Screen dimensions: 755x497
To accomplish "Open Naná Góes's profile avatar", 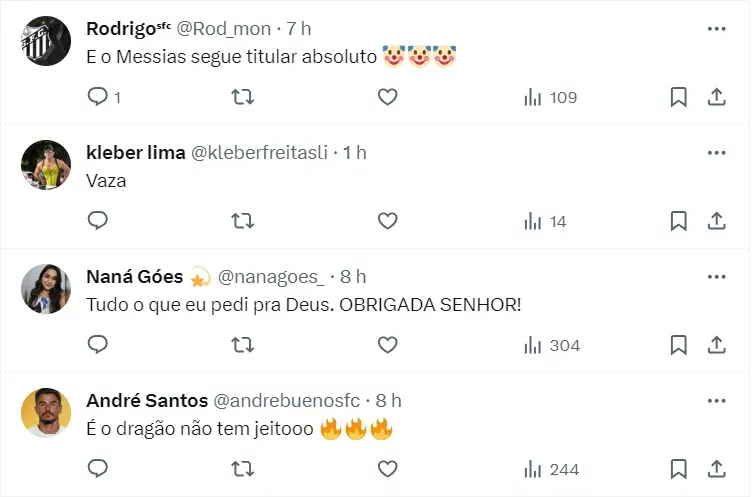I will 45,289.
